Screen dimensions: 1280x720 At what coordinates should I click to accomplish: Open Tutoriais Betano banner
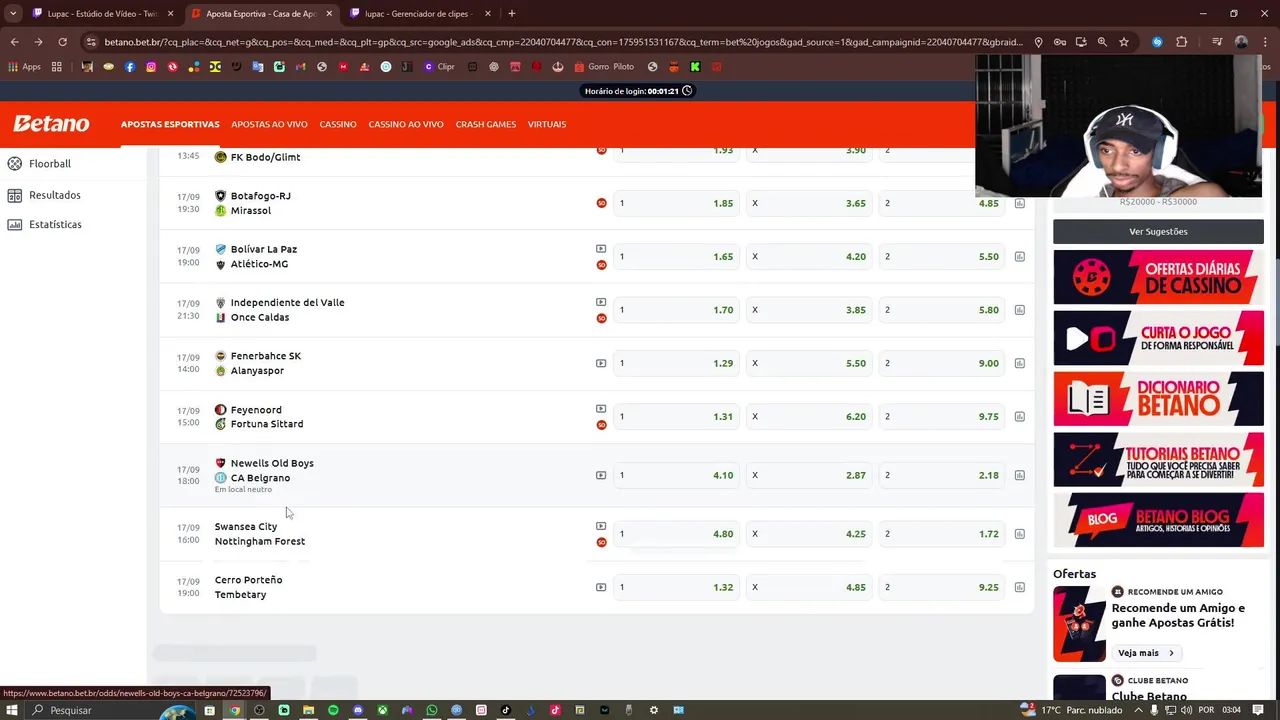tap(1158, 460)
